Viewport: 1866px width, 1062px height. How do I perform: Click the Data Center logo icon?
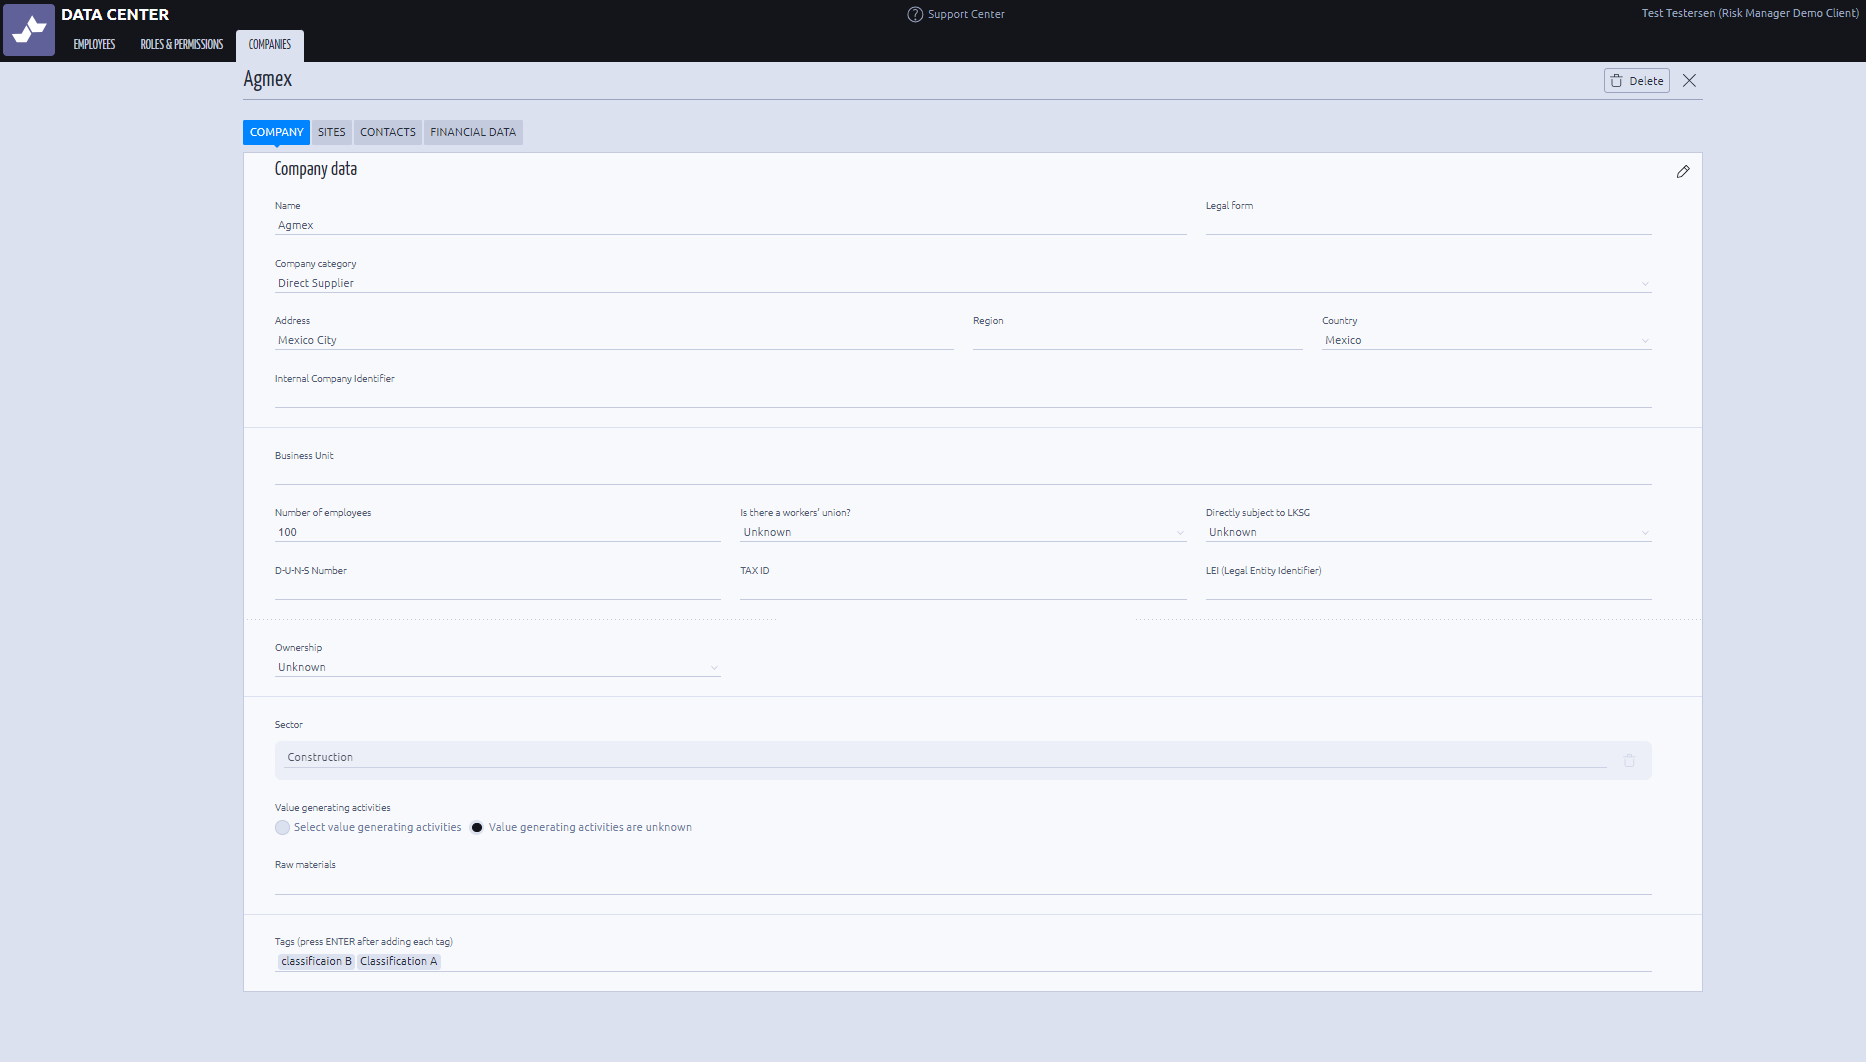click(x=29, y=29)
